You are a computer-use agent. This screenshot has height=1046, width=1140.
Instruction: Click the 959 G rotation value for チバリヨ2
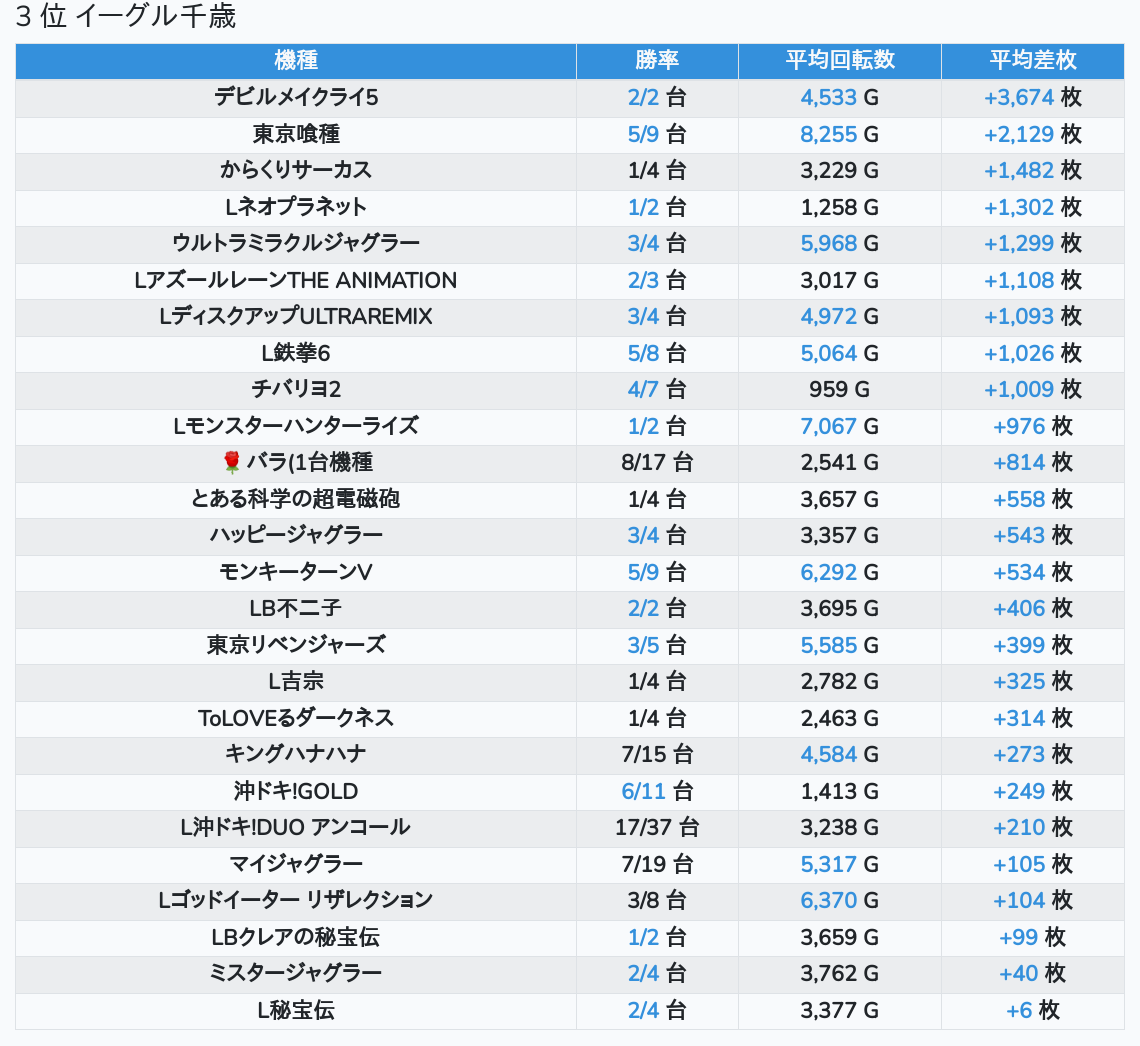839,389
